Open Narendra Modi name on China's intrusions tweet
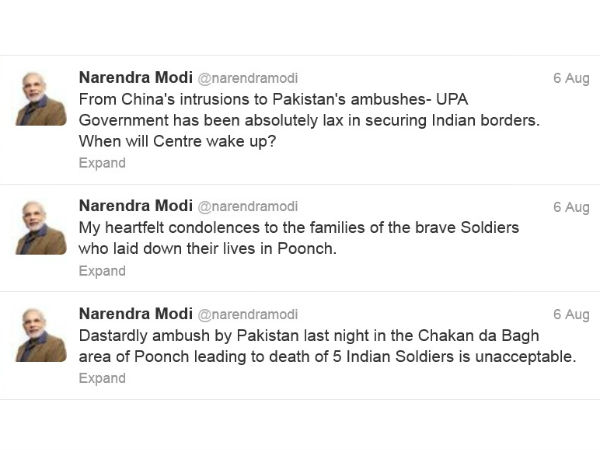 click(136, 77)
